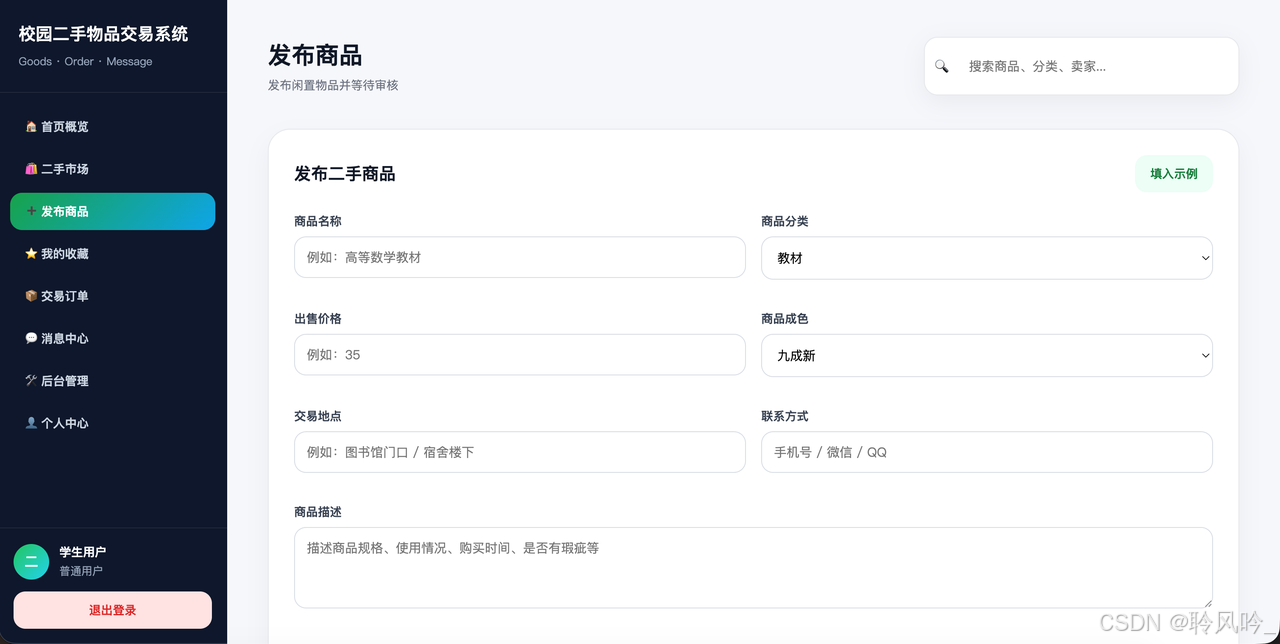Open the 商品分类 dropdown showing 教材
This screenshot has width=1280, height=644.
[x=987, y=258]
